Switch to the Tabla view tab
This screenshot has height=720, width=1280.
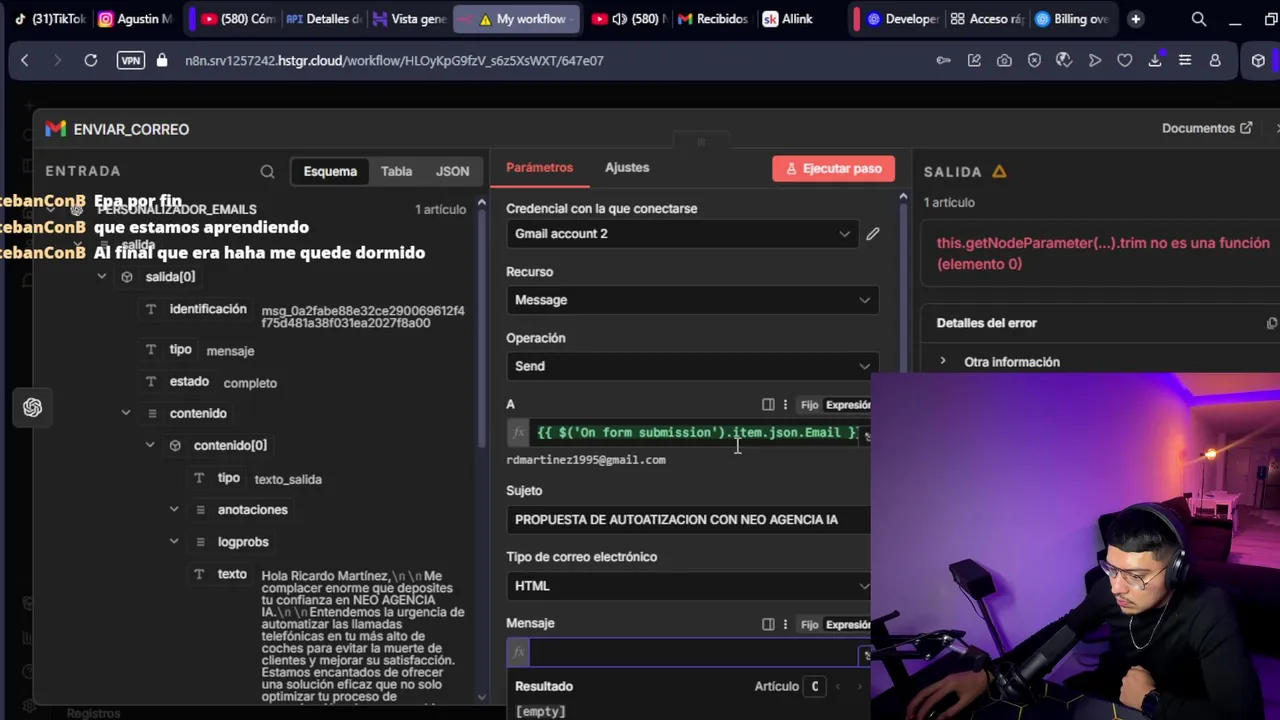396,171
